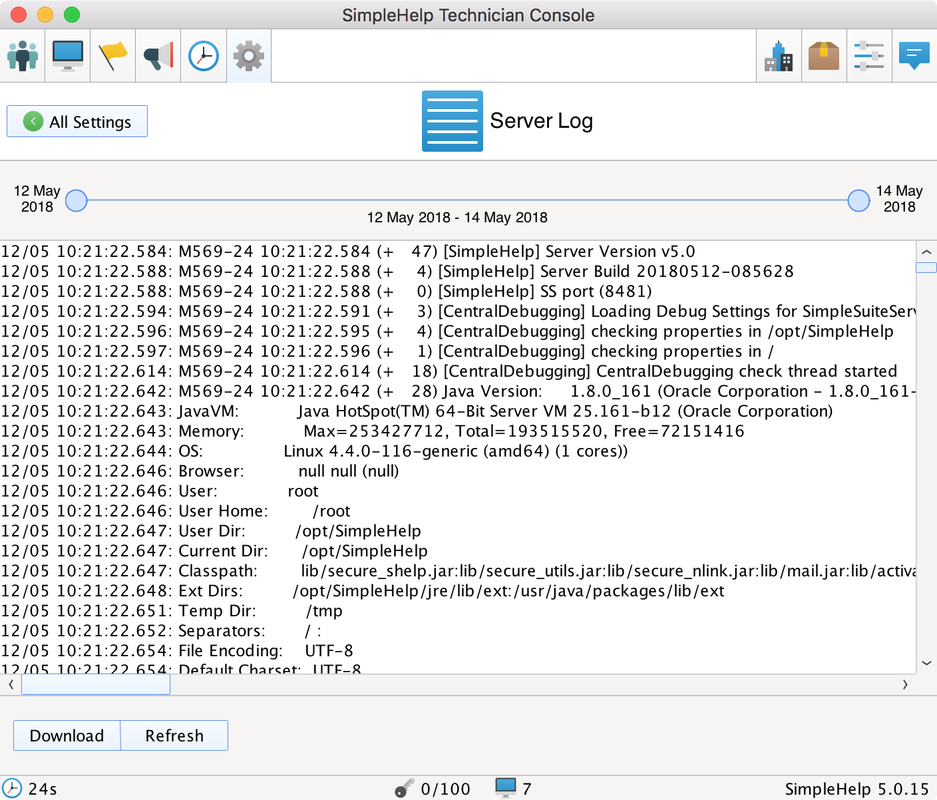Click the '24s' timer text
Viewport: 937px width, 800px height.
[42, 789]
